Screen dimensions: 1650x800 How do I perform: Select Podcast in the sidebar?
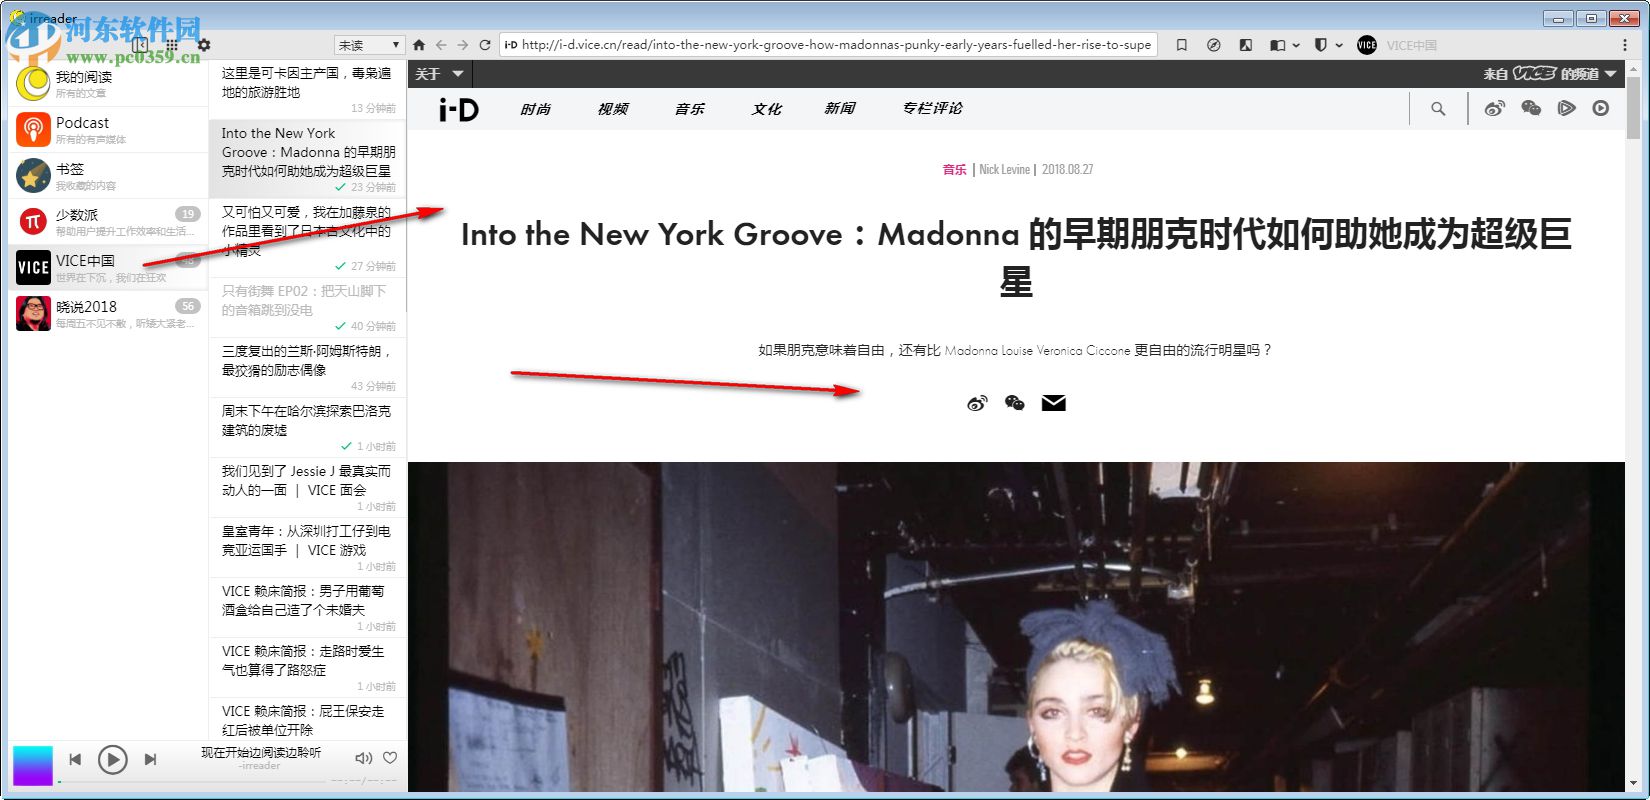[x=108, y=130]
